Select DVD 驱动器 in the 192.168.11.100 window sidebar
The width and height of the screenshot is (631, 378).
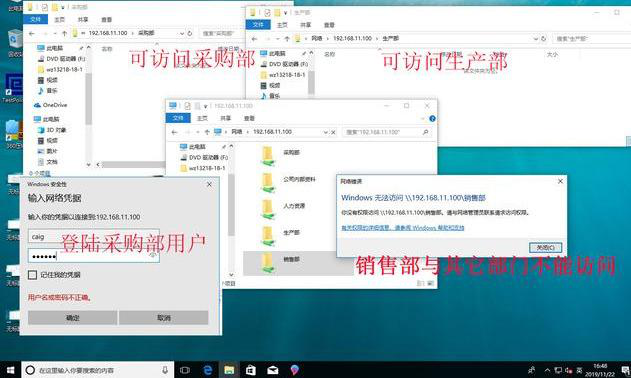coord(204,157)
